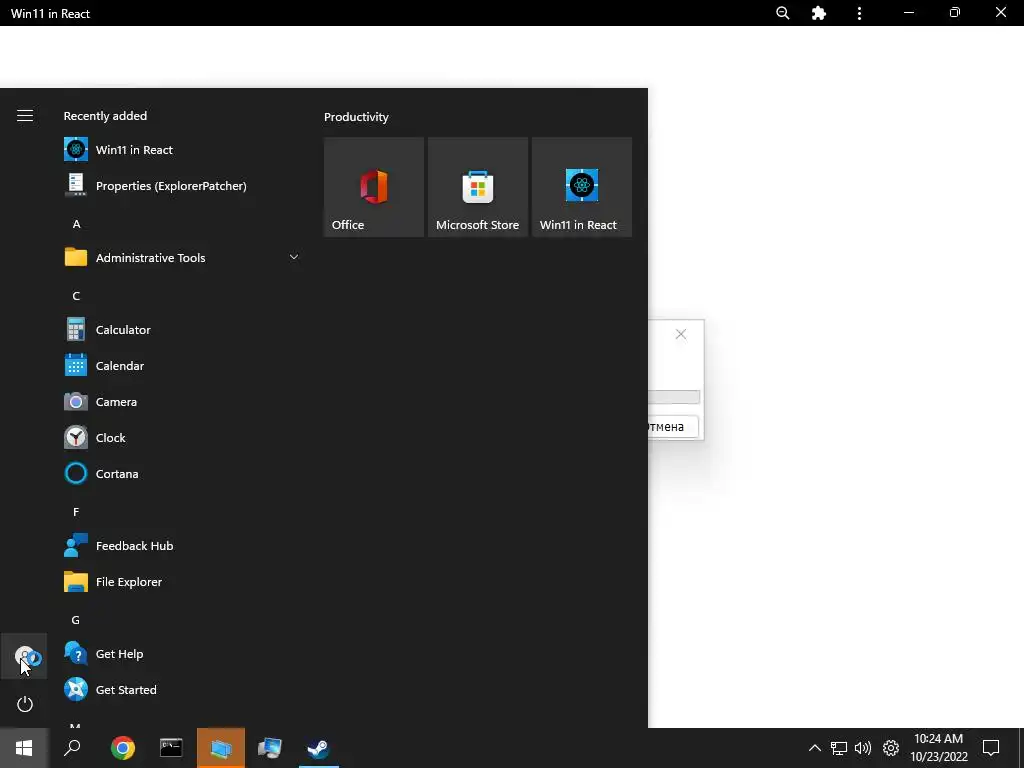Open the extensions puzzle icon
This screenshot has width=1024, height=768.
818,13
